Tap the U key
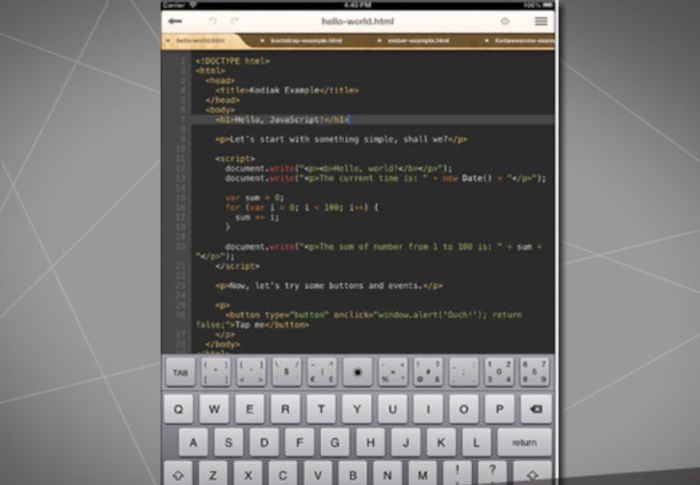 (x=392, y=409)
